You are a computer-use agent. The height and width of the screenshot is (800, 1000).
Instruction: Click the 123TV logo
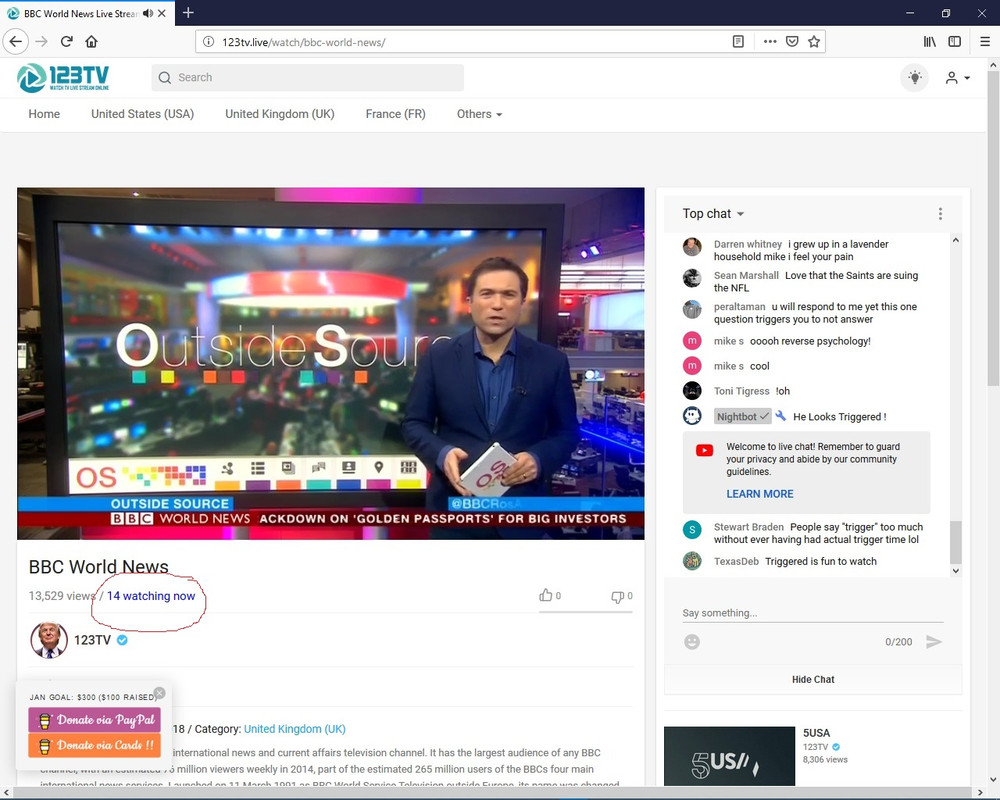[x=63, y=78]
